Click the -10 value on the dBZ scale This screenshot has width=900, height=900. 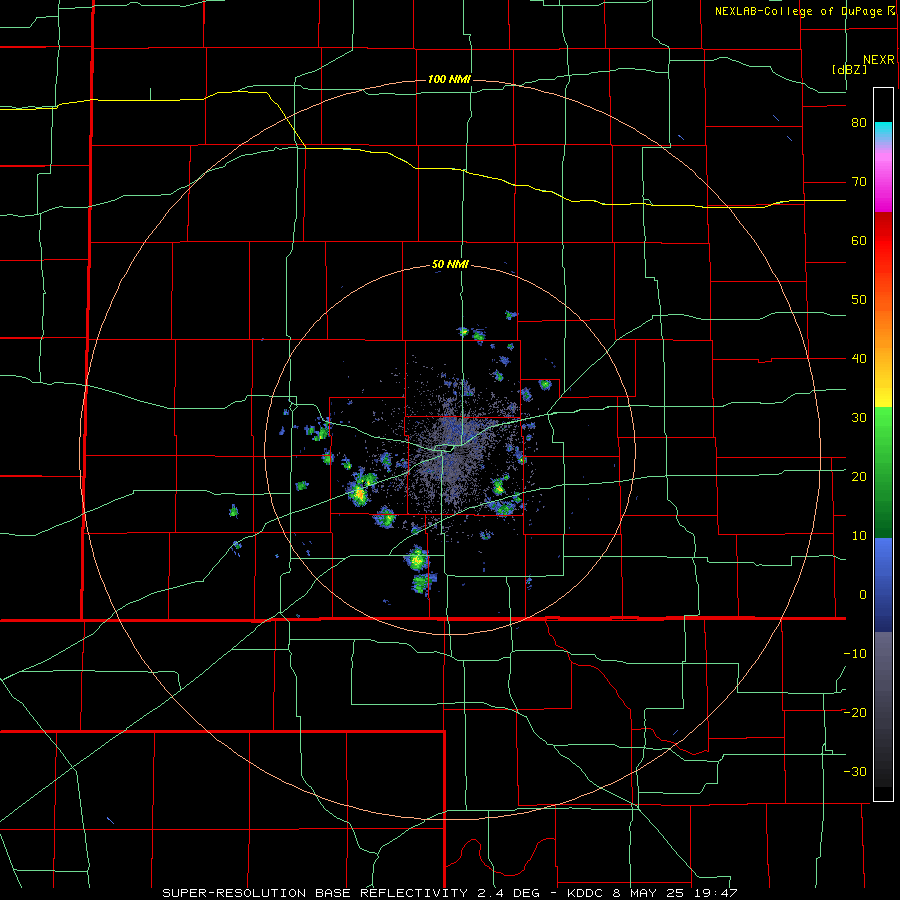855,653
